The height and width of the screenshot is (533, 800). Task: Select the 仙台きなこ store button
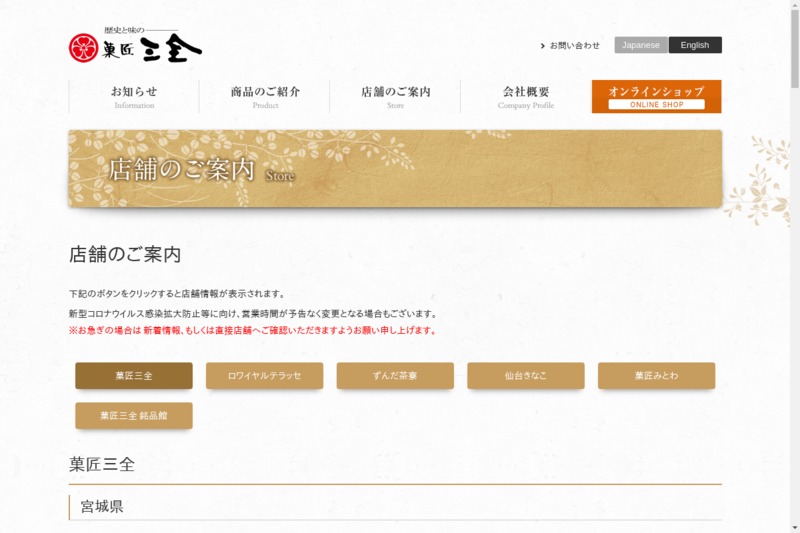point(525,376)
